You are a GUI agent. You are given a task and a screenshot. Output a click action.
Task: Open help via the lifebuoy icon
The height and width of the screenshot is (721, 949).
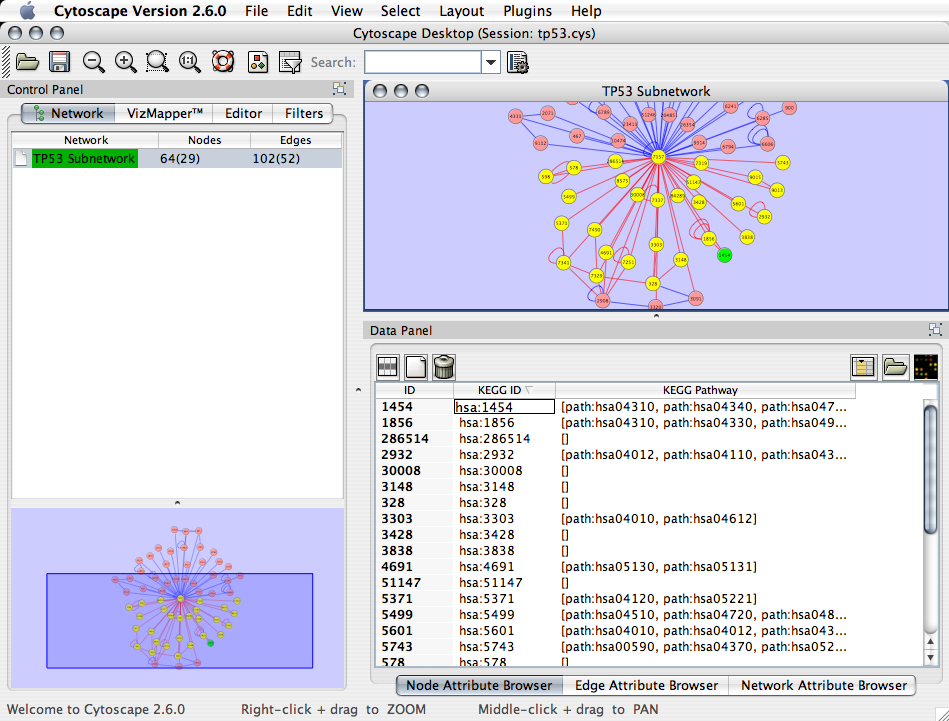click(x=222, y=62)
